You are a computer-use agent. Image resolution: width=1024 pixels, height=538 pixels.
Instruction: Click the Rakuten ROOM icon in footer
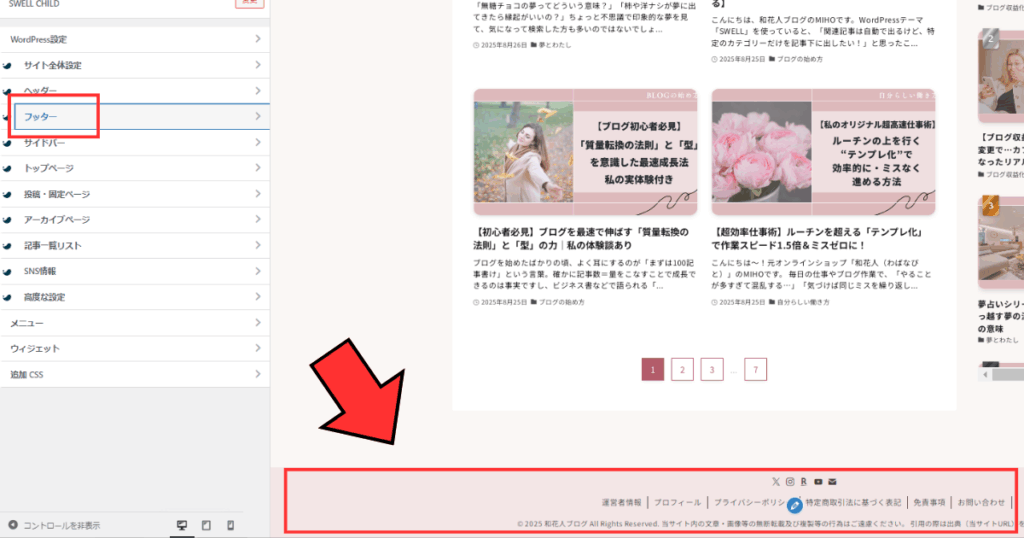803,482
